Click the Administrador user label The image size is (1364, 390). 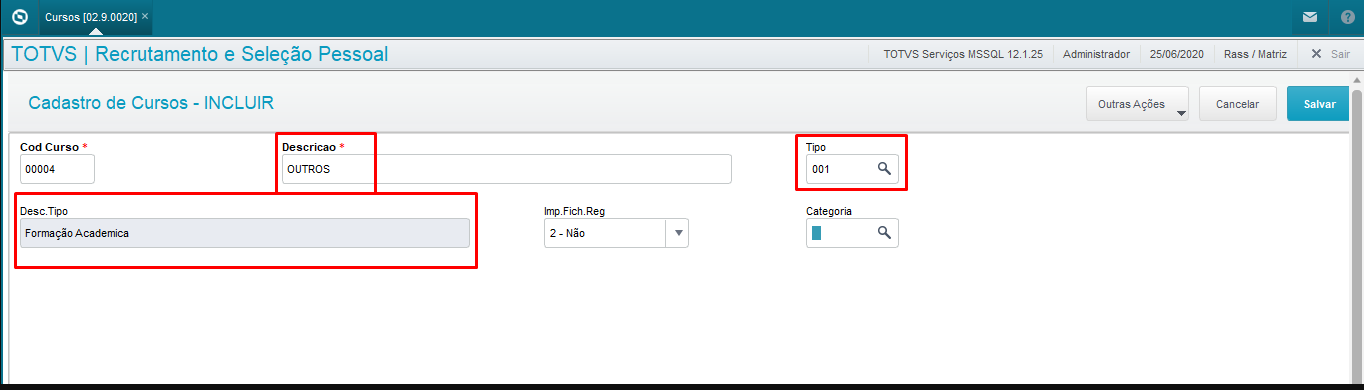[1096, 54]
